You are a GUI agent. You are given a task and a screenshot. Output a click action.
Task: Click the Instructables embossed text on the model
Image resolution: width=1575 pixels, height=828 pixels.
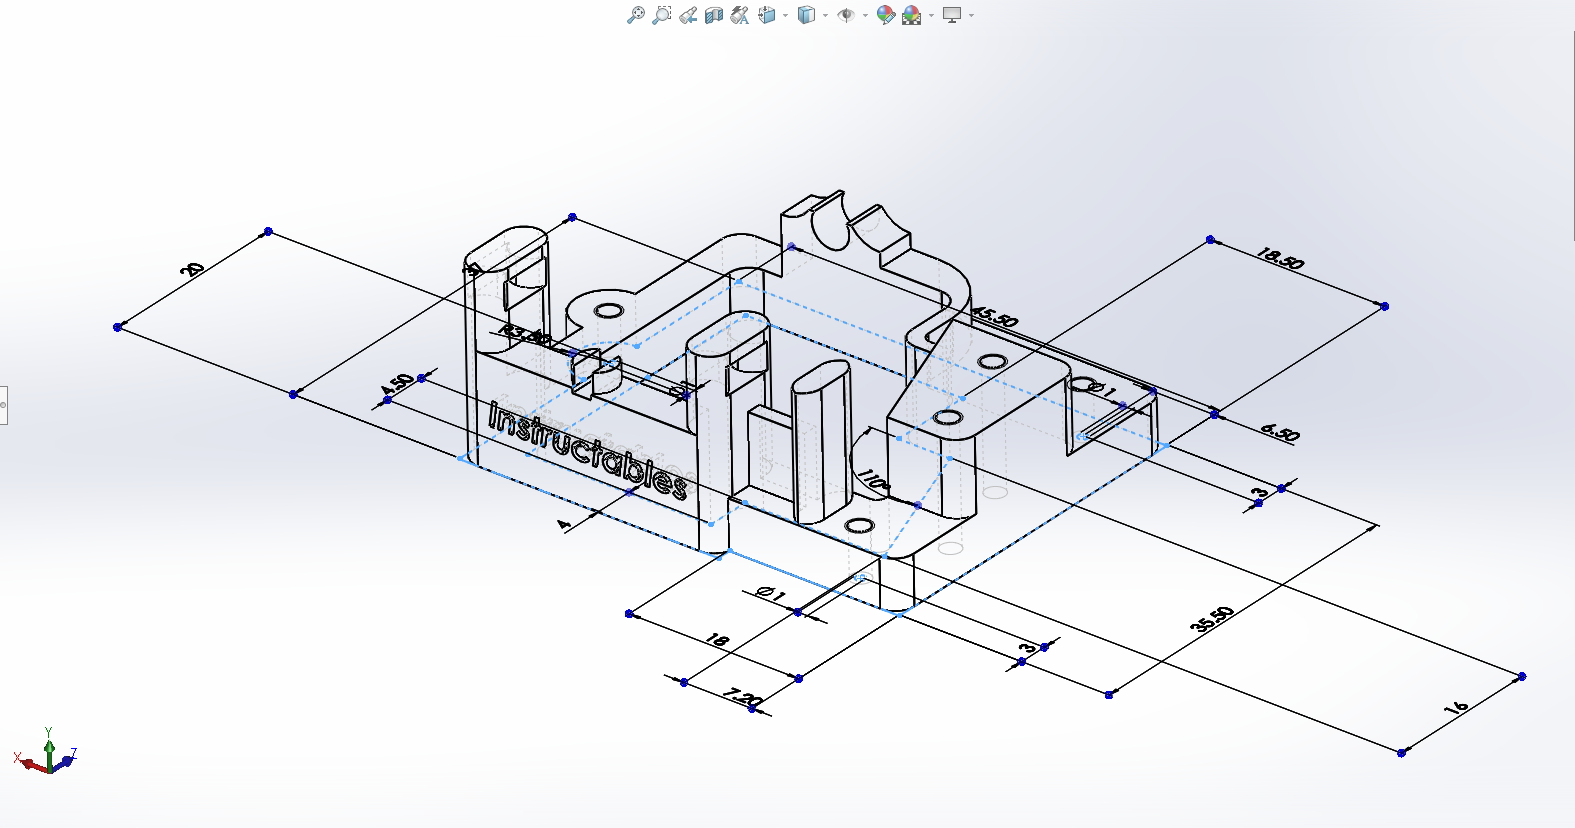[x=588, y=450]
